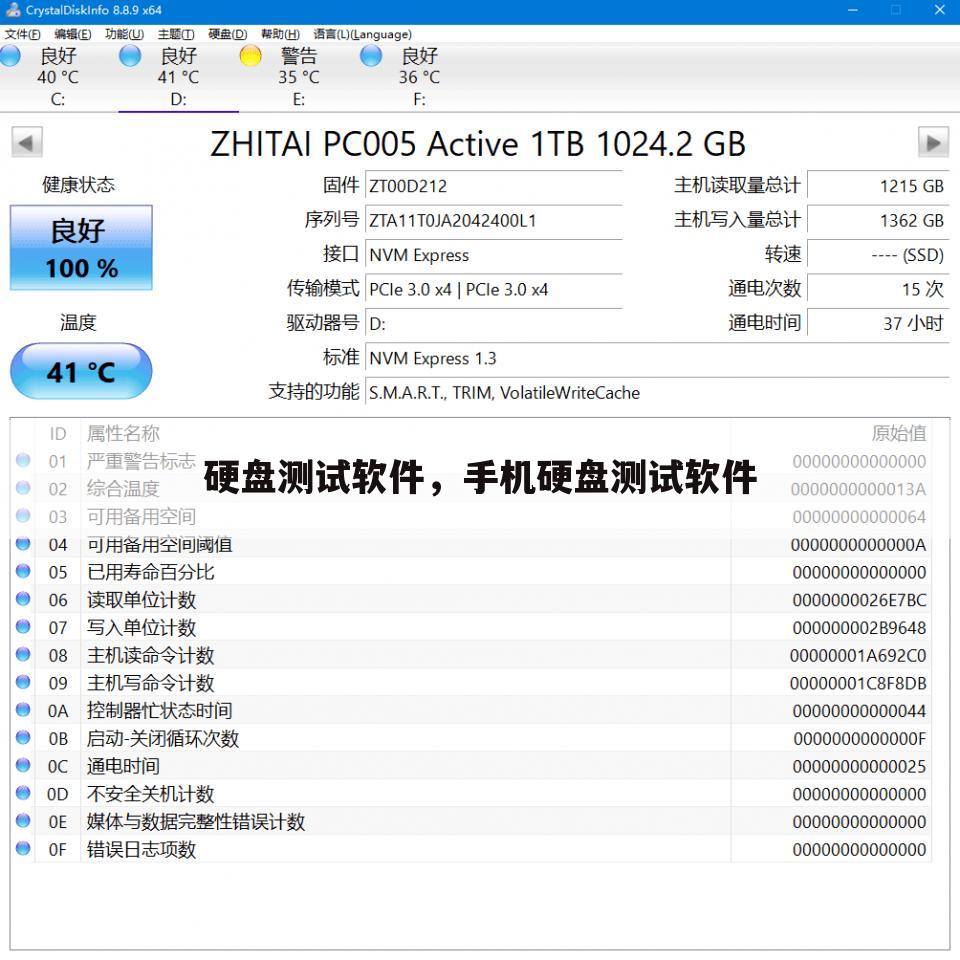This screenshot has width=960, height=960.
Task: Open the 帮助(H) menu
Action: pos(280,34)
